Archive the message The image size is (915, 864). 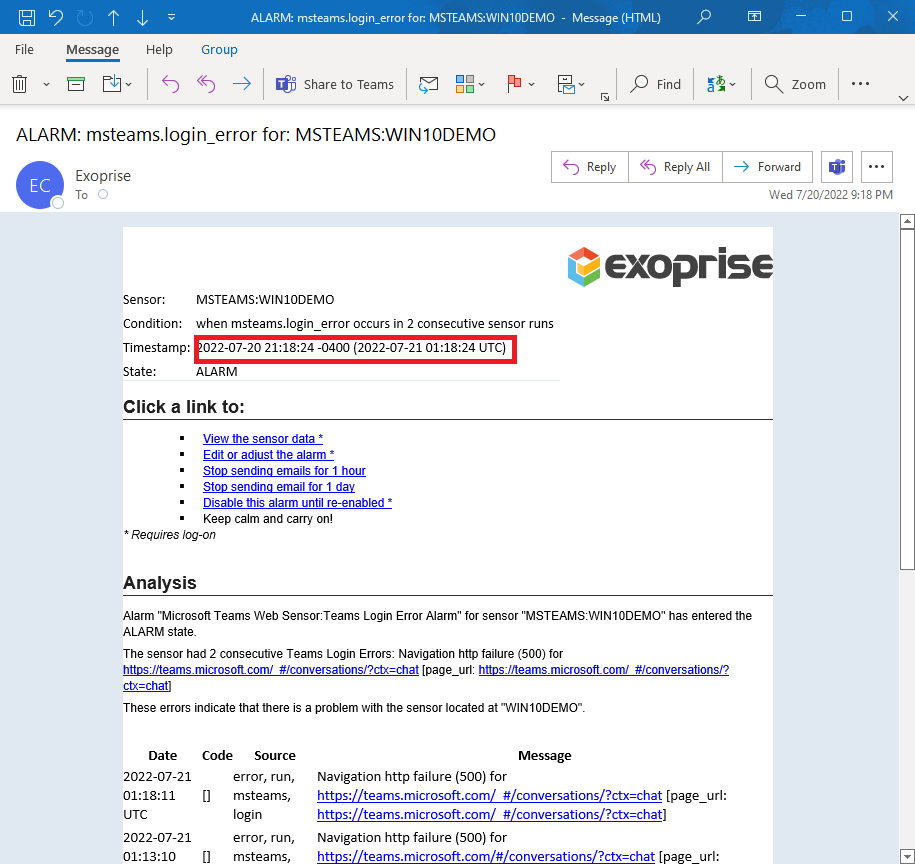[76, 84]
